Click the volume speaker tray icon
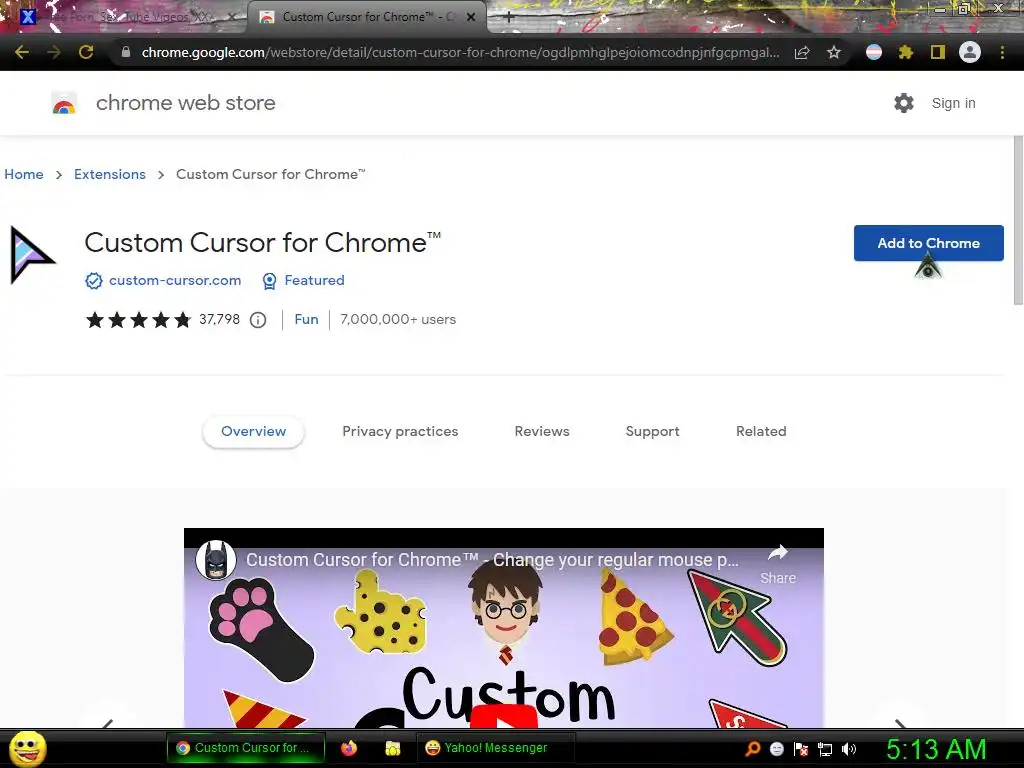This screenshot has width=1024, height=768. click(x=849, y=749)
